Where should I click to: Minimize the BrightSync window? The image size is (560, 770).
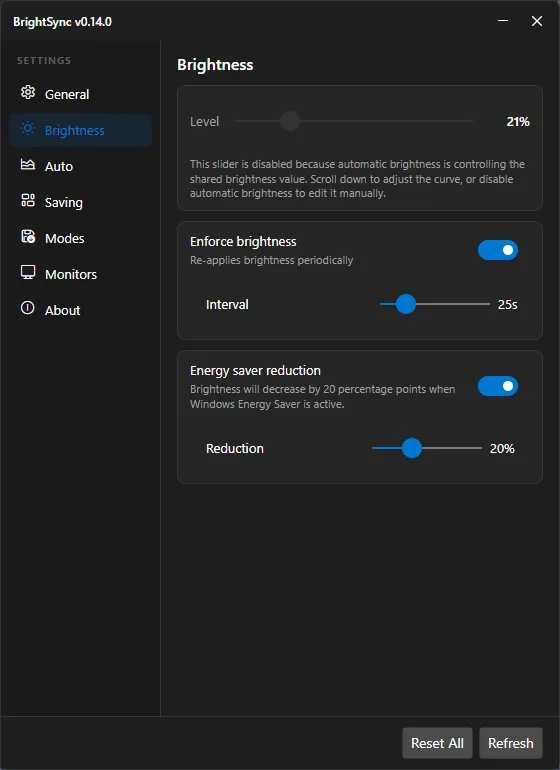tap(503, 21)
